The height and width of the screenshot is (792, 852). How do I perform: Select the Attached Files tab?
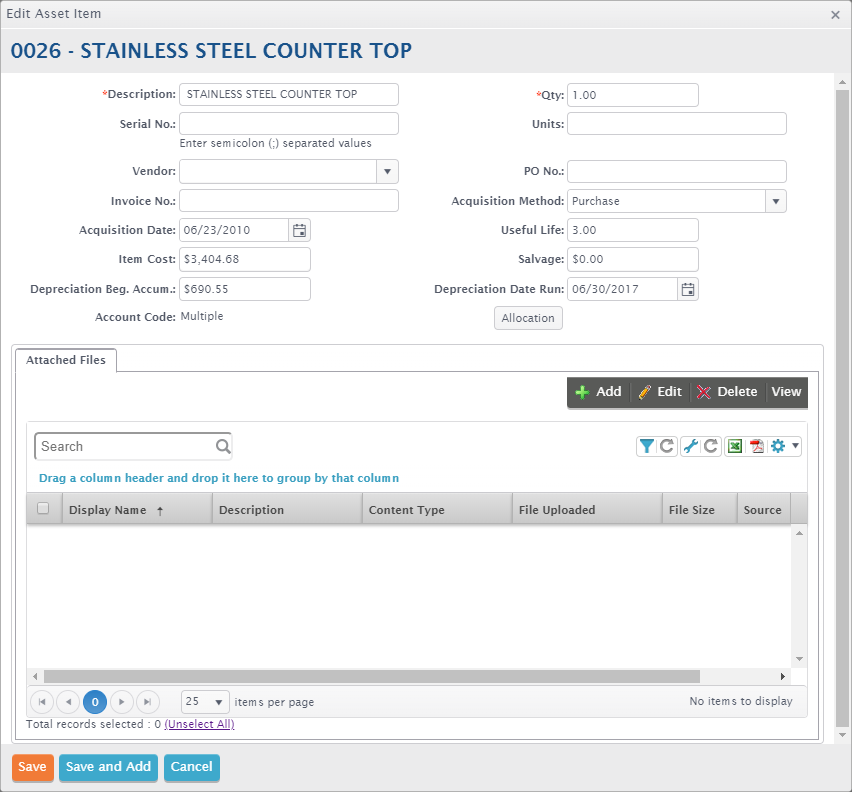(x=66, y=360)
